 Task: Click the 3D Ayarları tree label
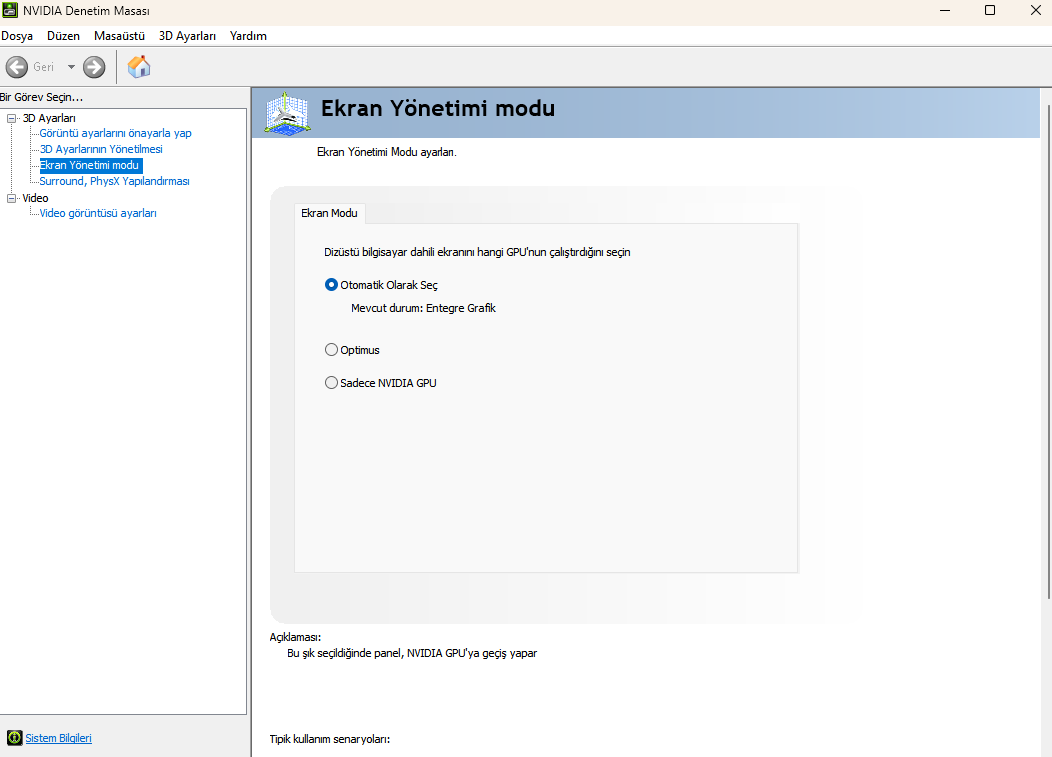(49, 118)
